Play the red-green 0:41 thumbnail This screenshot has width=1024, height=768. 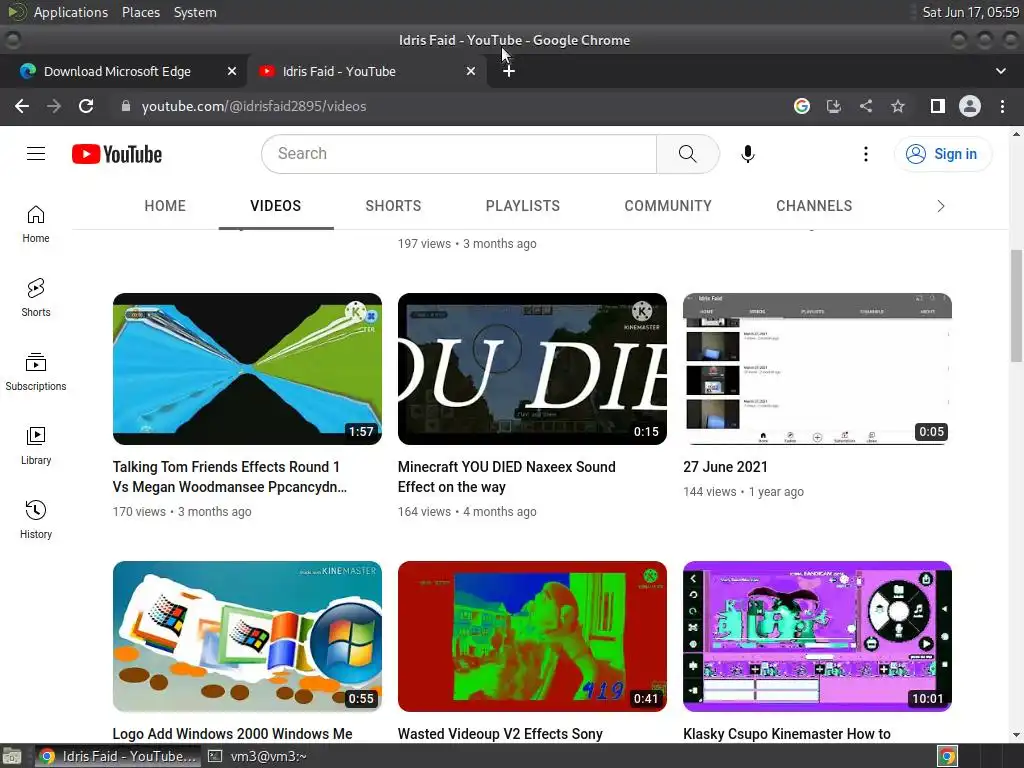coord(532,637)
